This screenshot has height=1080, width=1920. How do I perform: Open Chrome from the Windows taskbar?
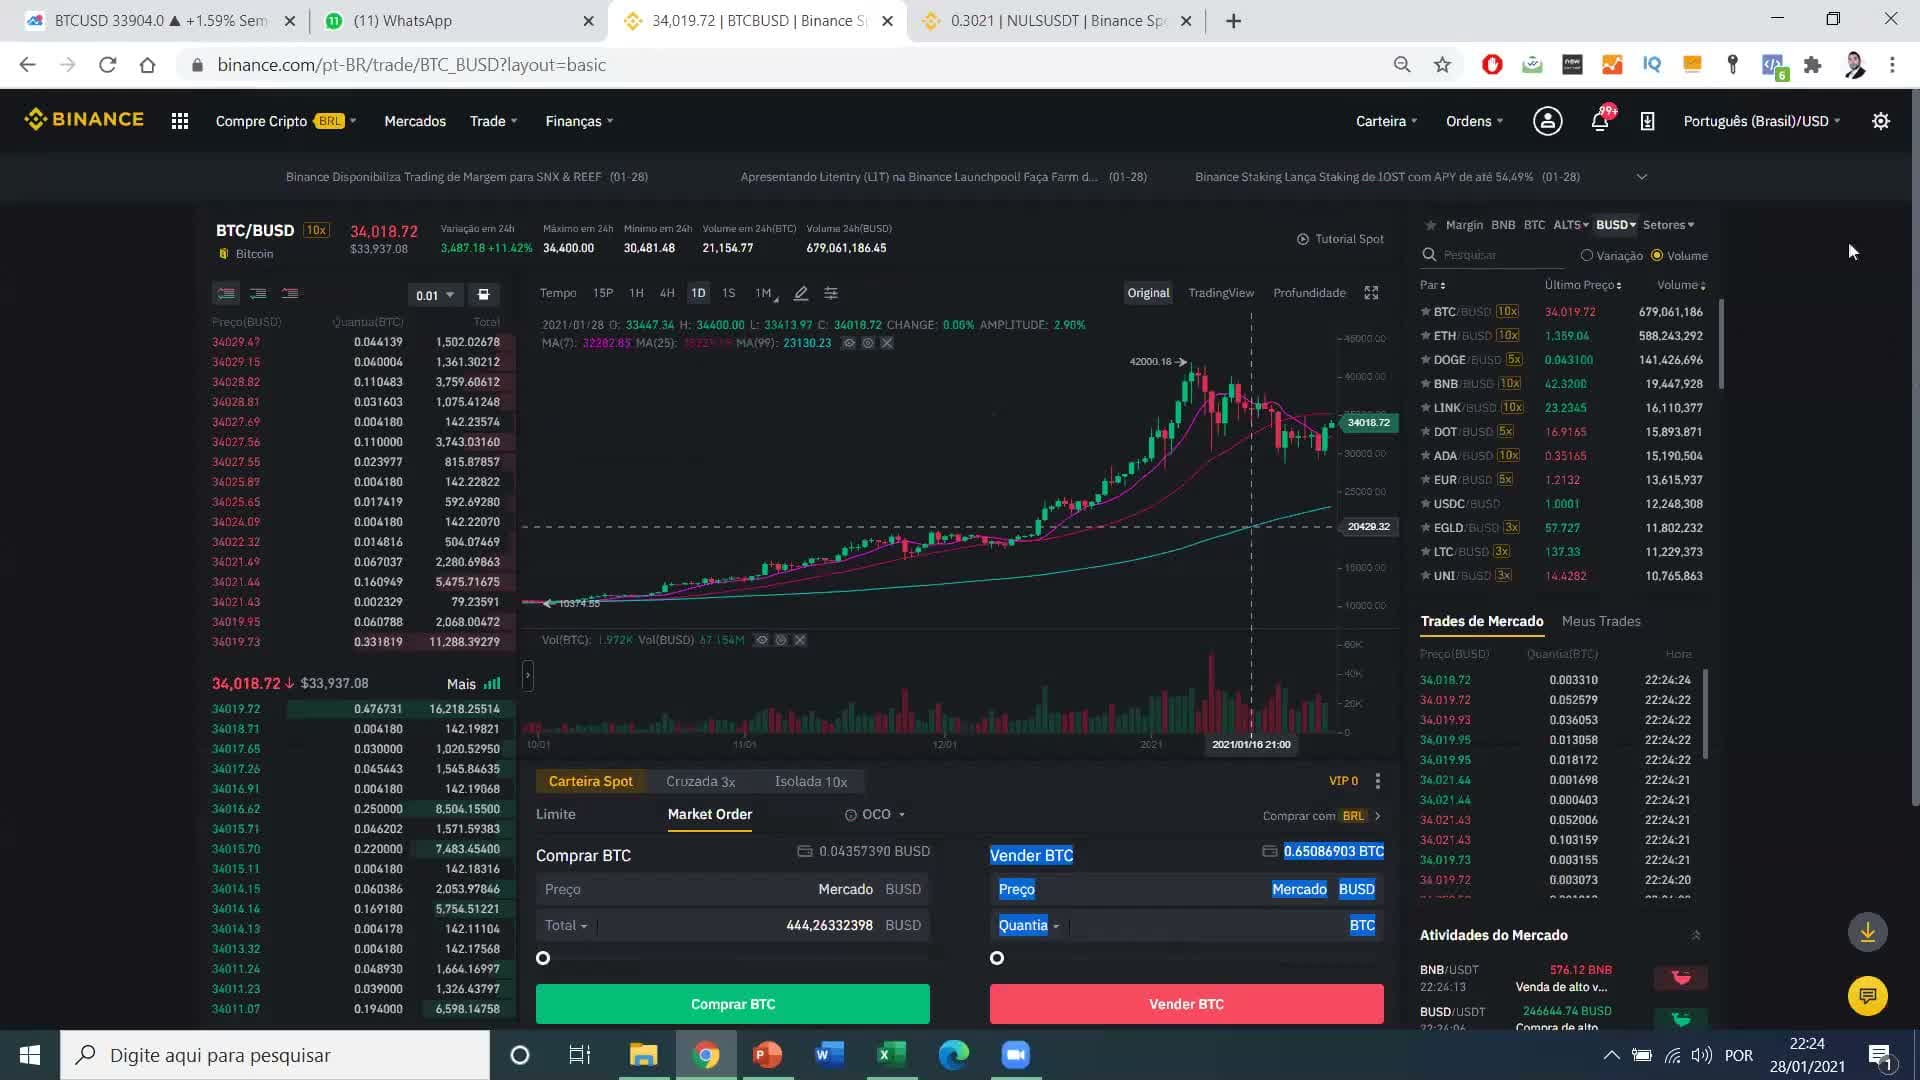coord(706,1055)
